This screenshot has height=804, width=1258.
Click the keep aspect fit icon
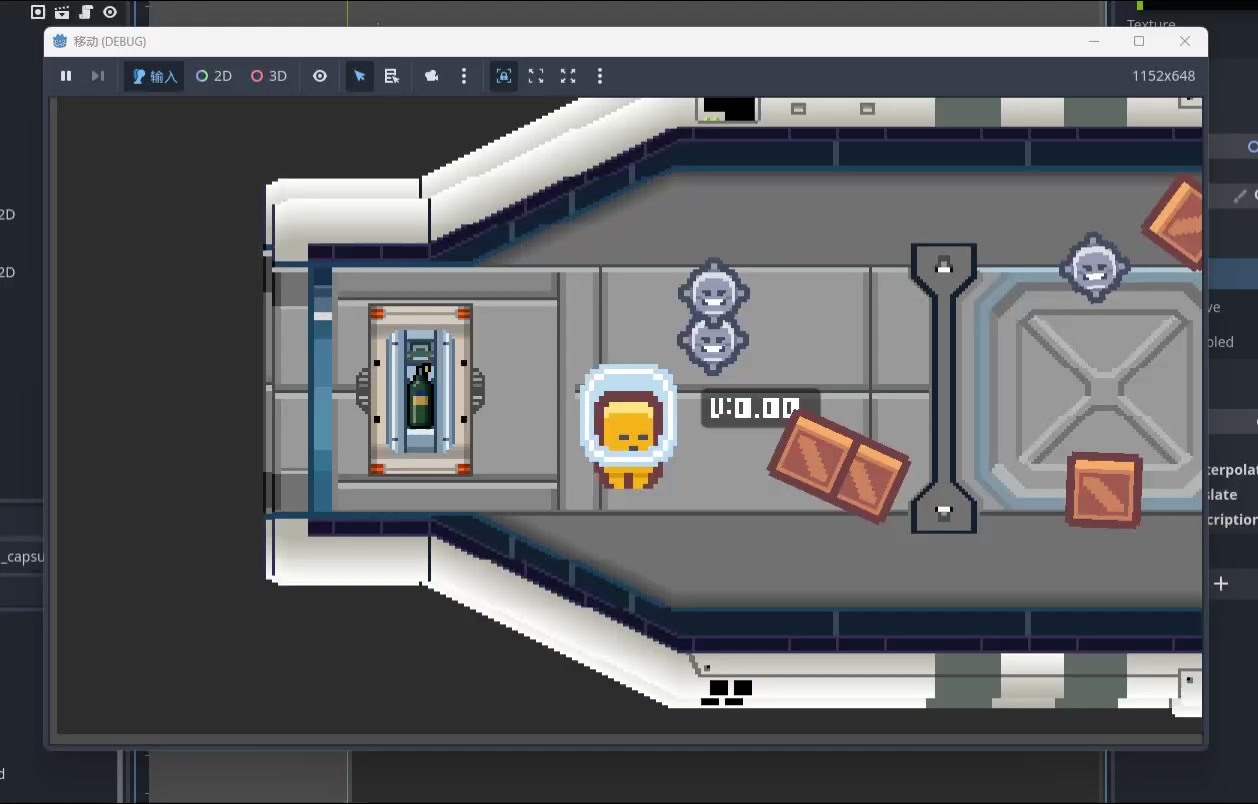(x=536, y=76)
